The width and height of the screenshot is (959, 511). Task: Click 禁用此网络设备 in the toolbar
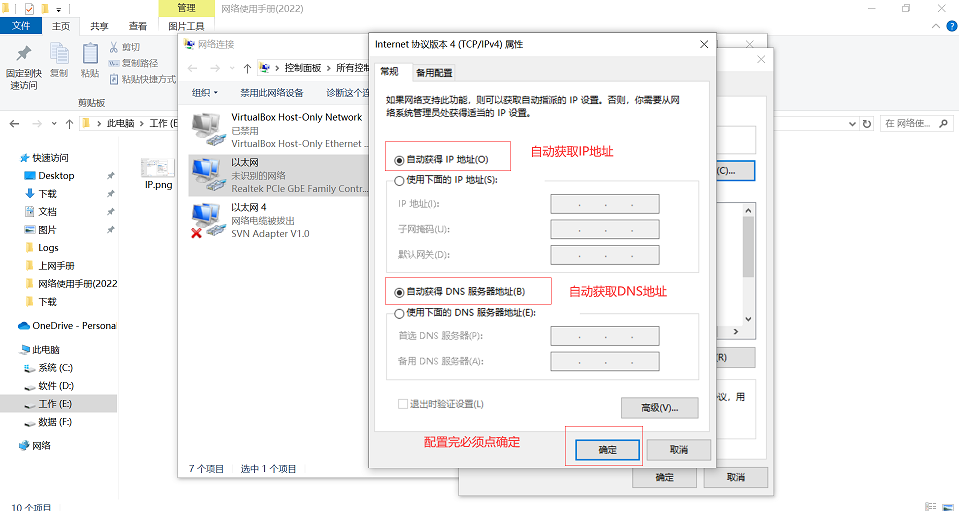coord(271,93)
